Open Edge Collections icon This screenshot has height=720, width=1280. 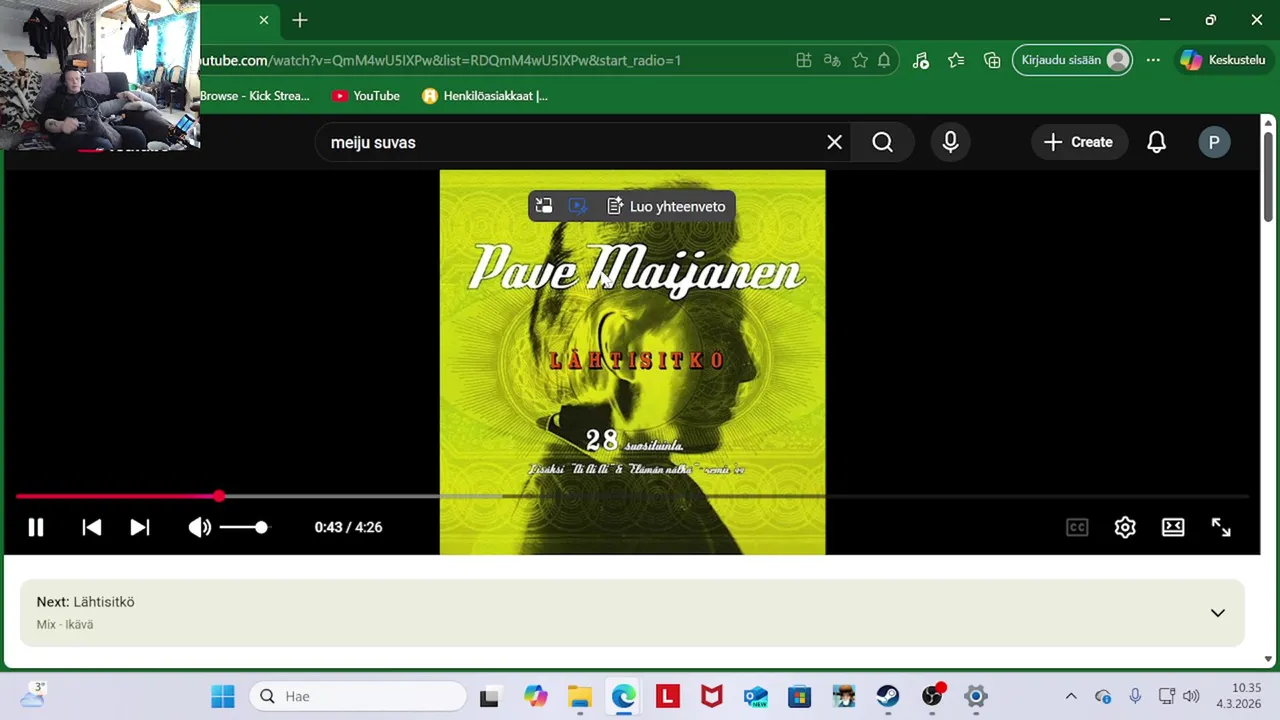coord(992,60)
